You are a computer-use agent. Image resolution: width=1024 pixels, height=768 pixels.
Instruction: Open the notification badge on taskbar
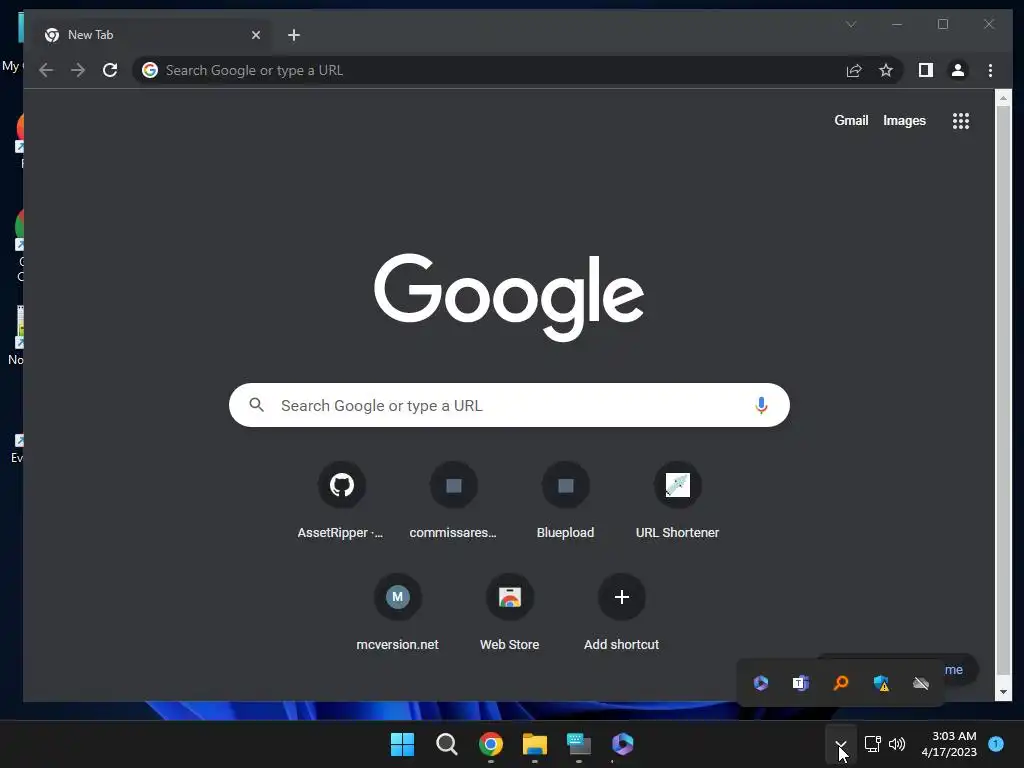[x=996, y=744]
